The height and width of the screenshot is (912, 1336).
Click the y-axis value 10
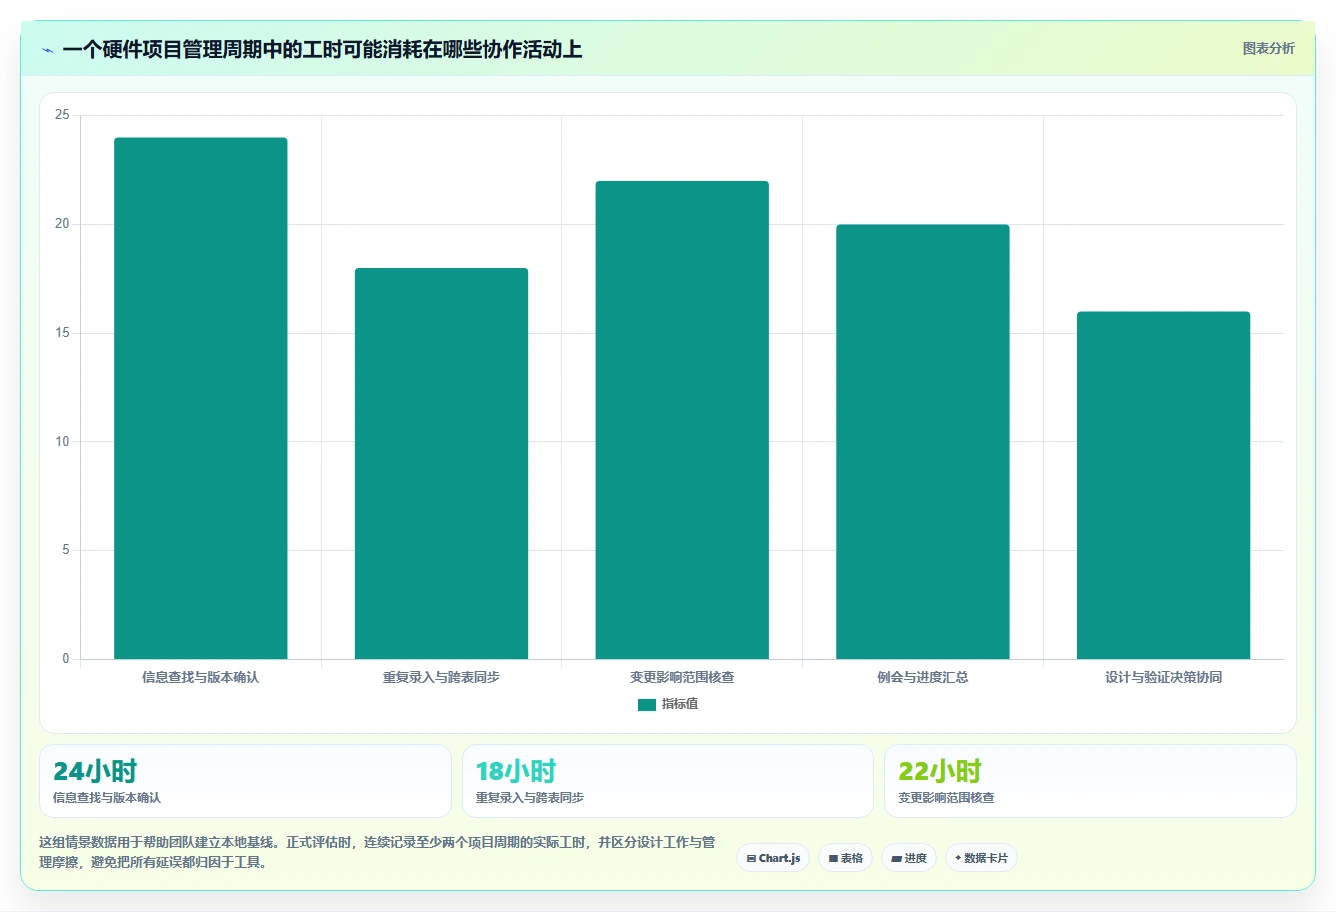62,441
